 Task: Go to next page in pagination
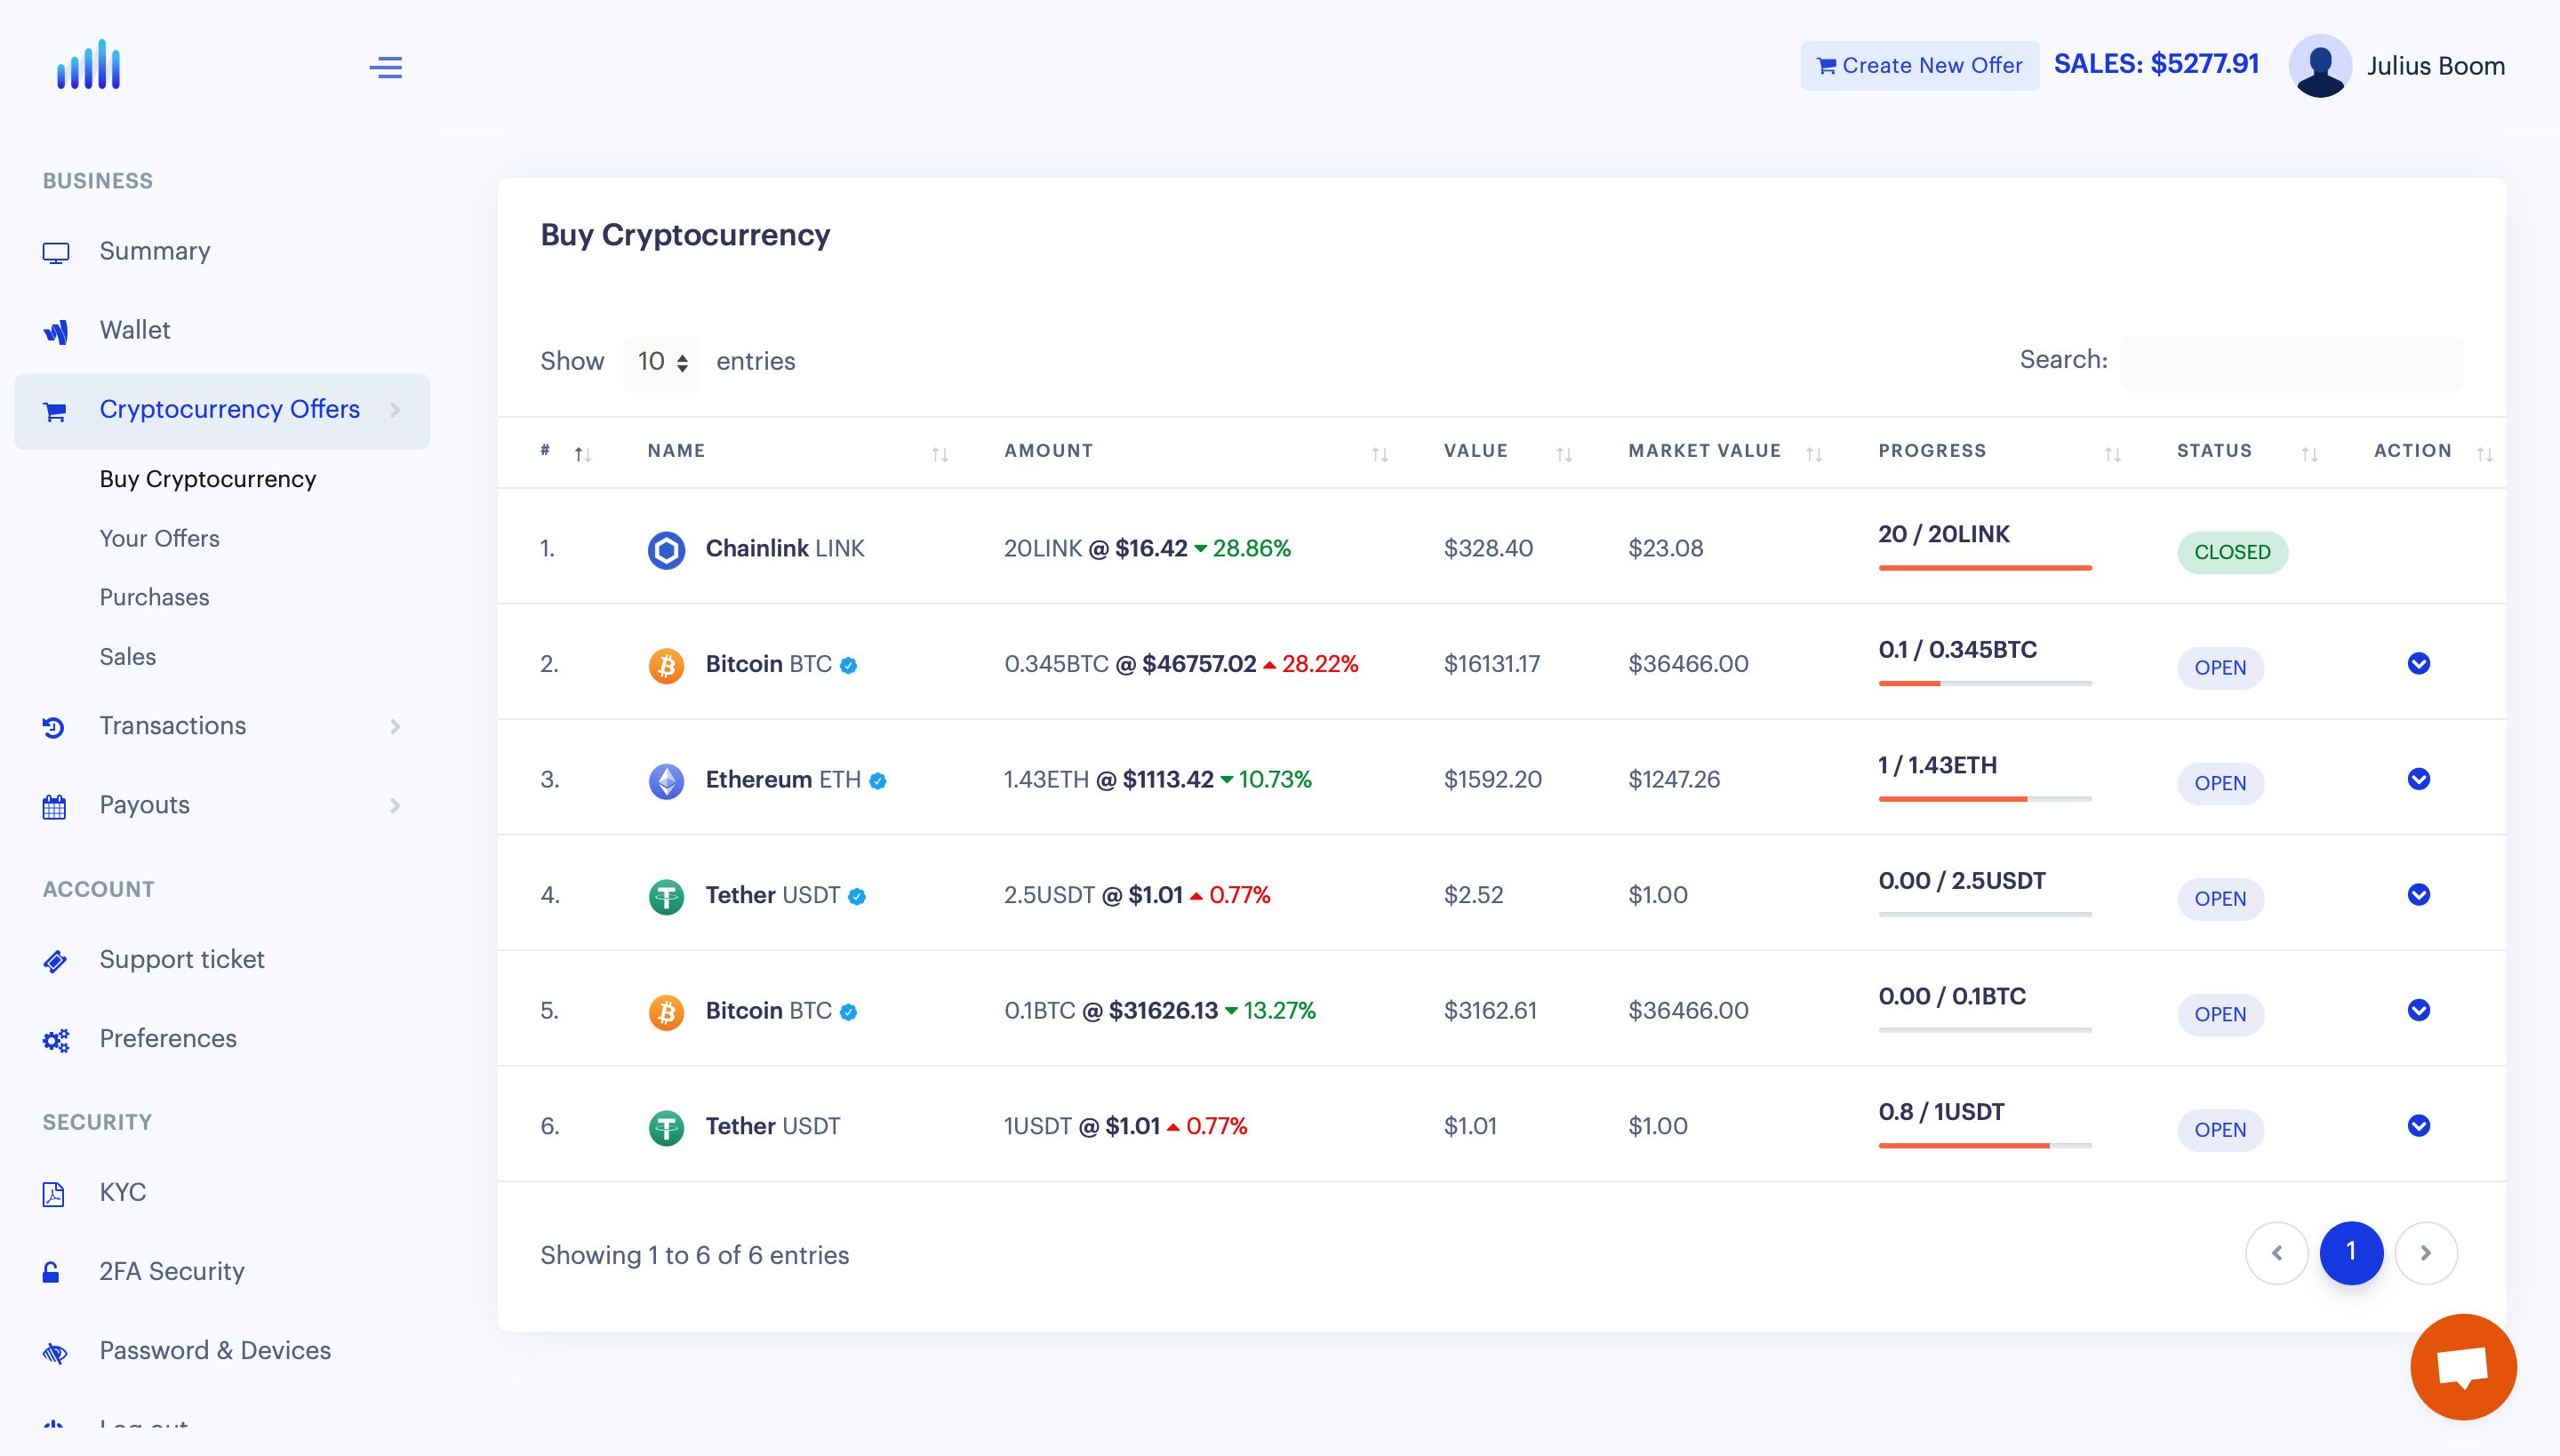pos(2425,1253)
